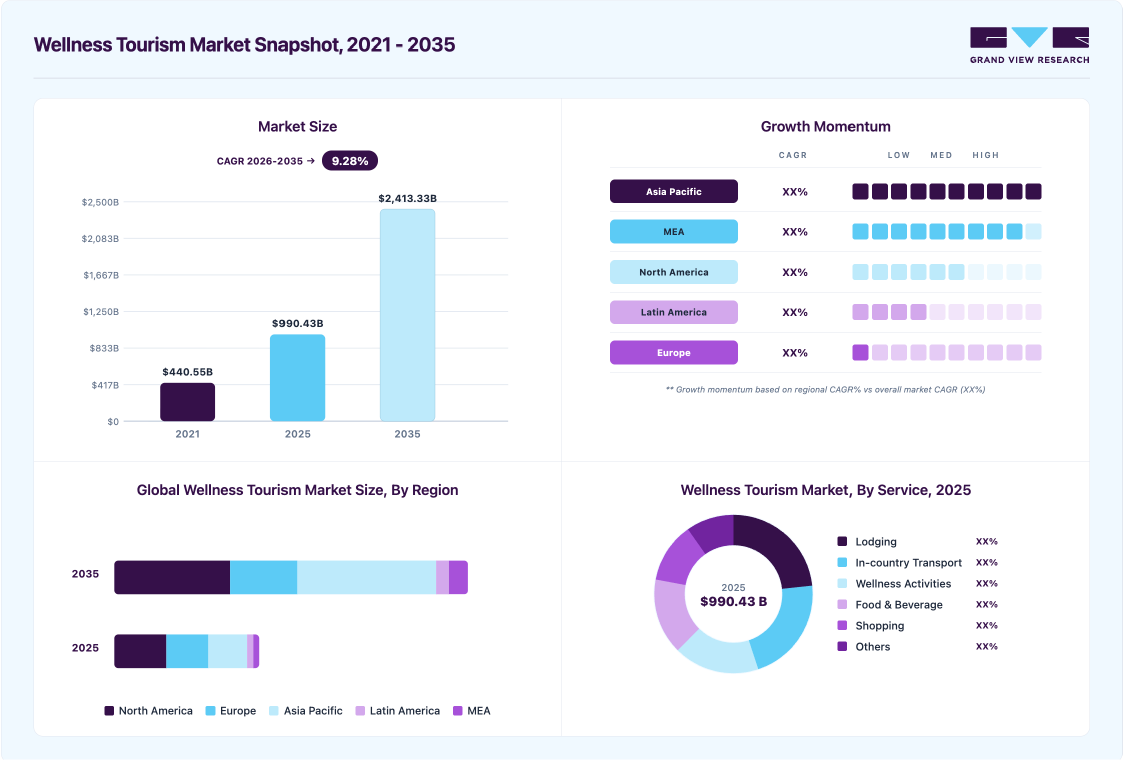Click Latin America legend swatch in region chart

coord(360,711)
